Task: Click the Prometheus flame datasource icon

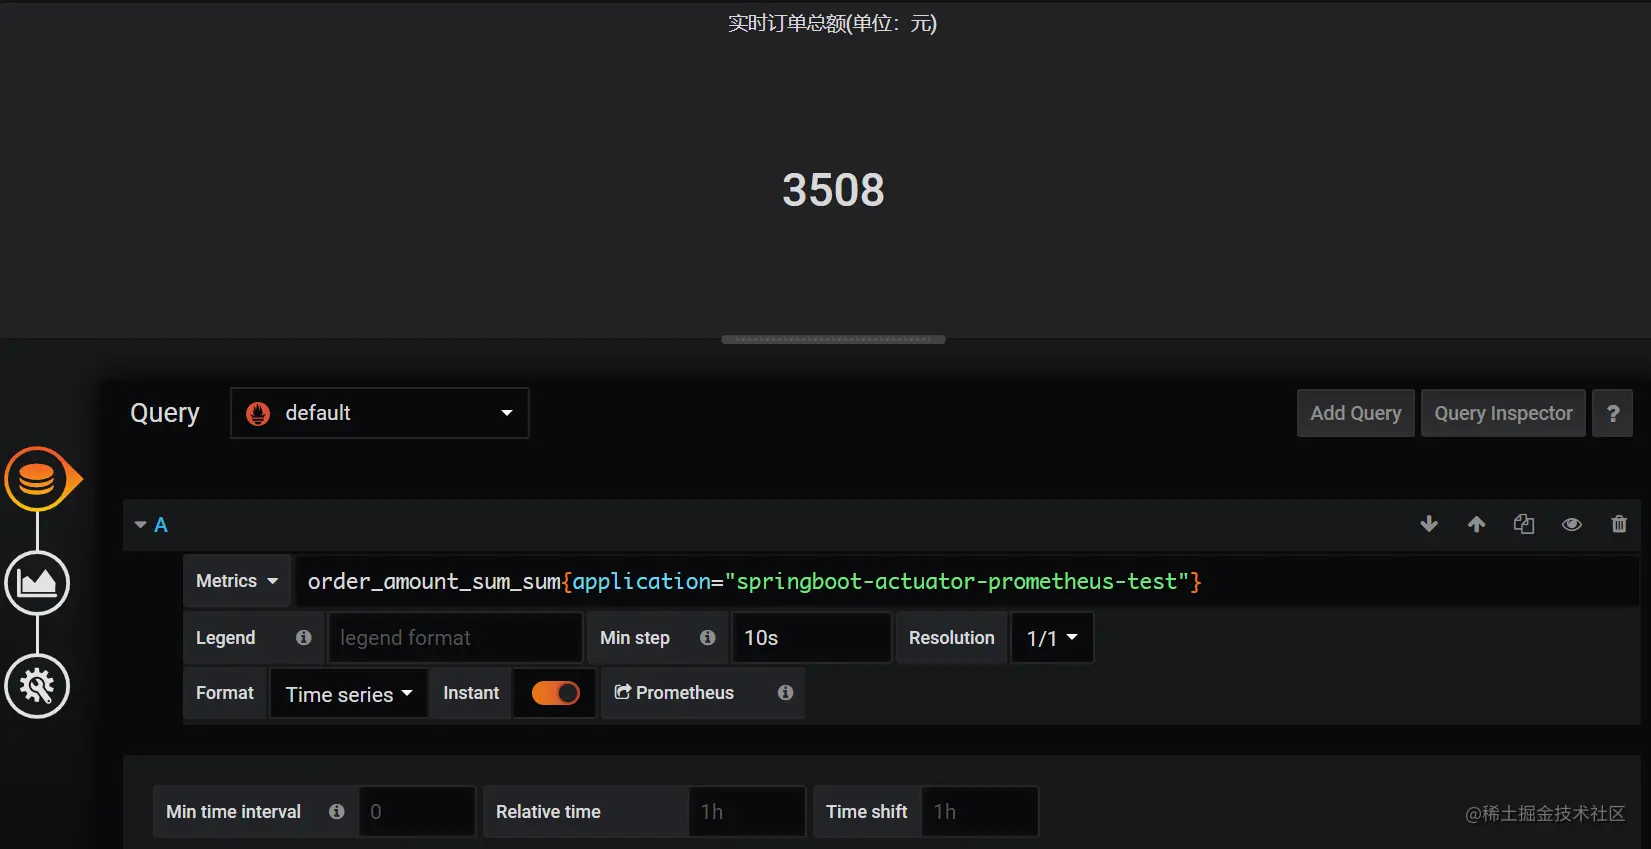Action: click(x=258, y=413)
